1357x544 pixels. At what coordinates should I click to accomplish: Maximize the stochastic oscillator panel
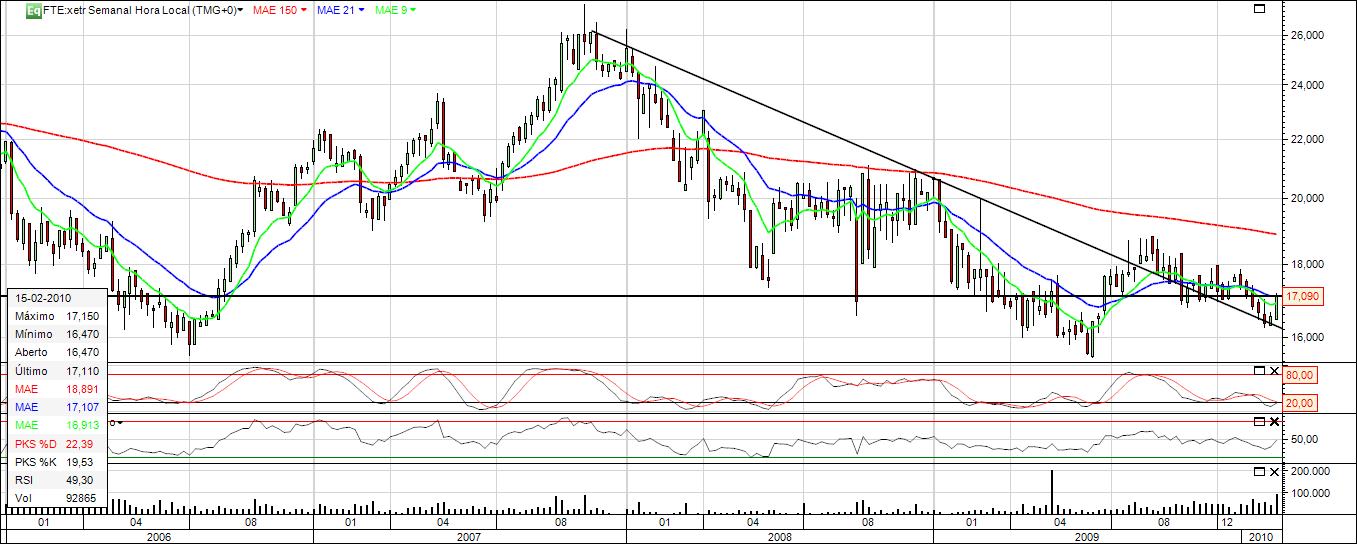point(1260,370)
